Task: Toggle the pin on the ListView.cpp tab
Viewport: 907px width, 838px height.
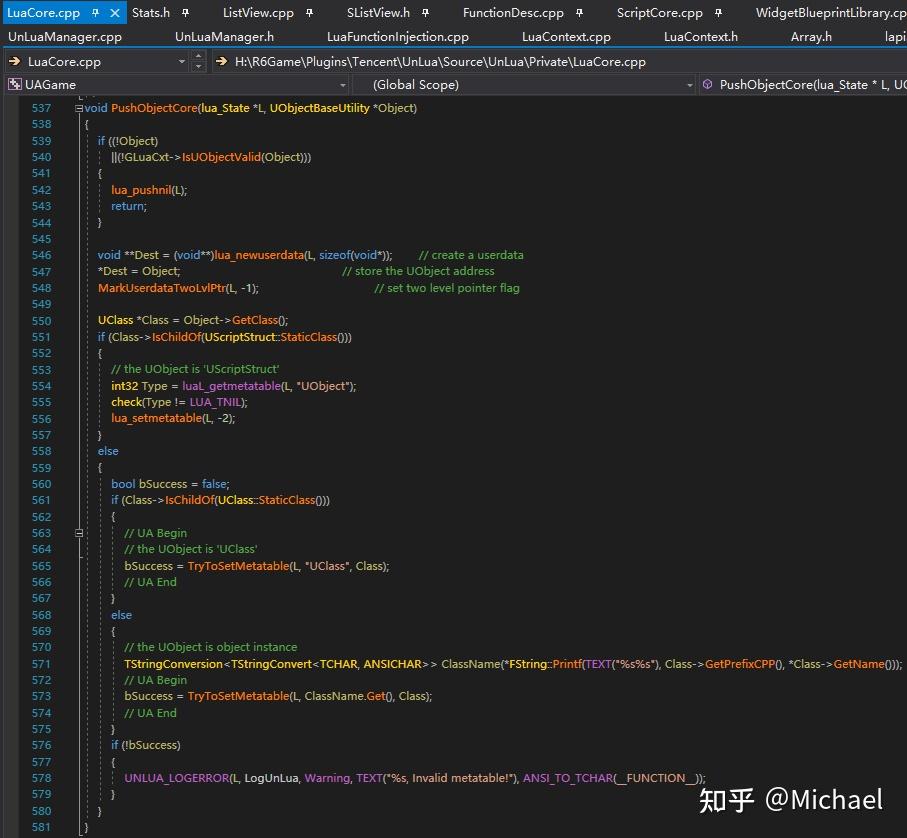Action: click(x=309, y=13)
